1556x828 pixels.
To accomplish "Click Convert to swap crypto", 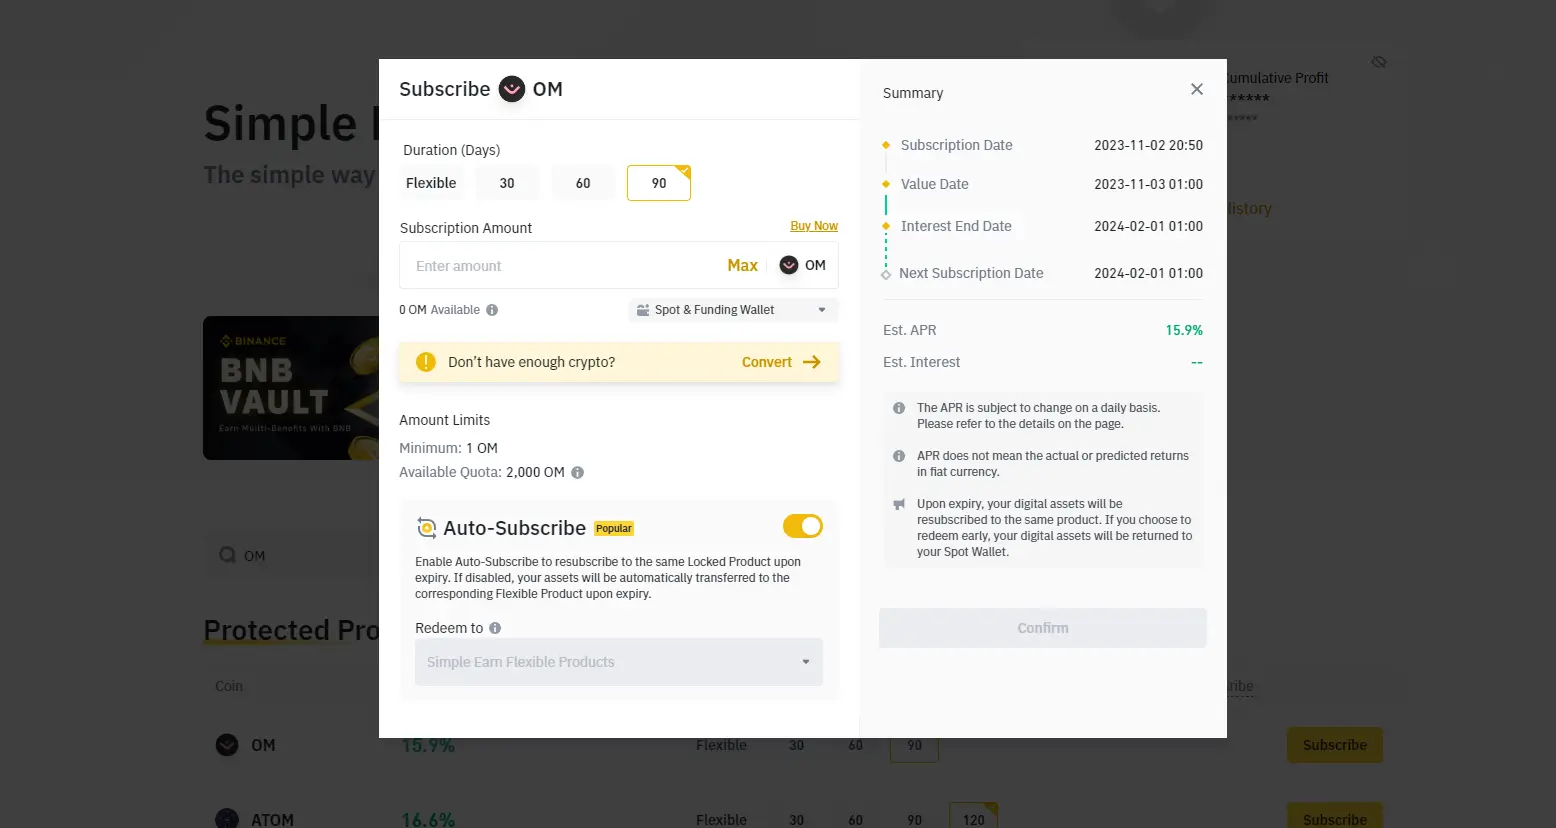I will (x=767, y=362).
